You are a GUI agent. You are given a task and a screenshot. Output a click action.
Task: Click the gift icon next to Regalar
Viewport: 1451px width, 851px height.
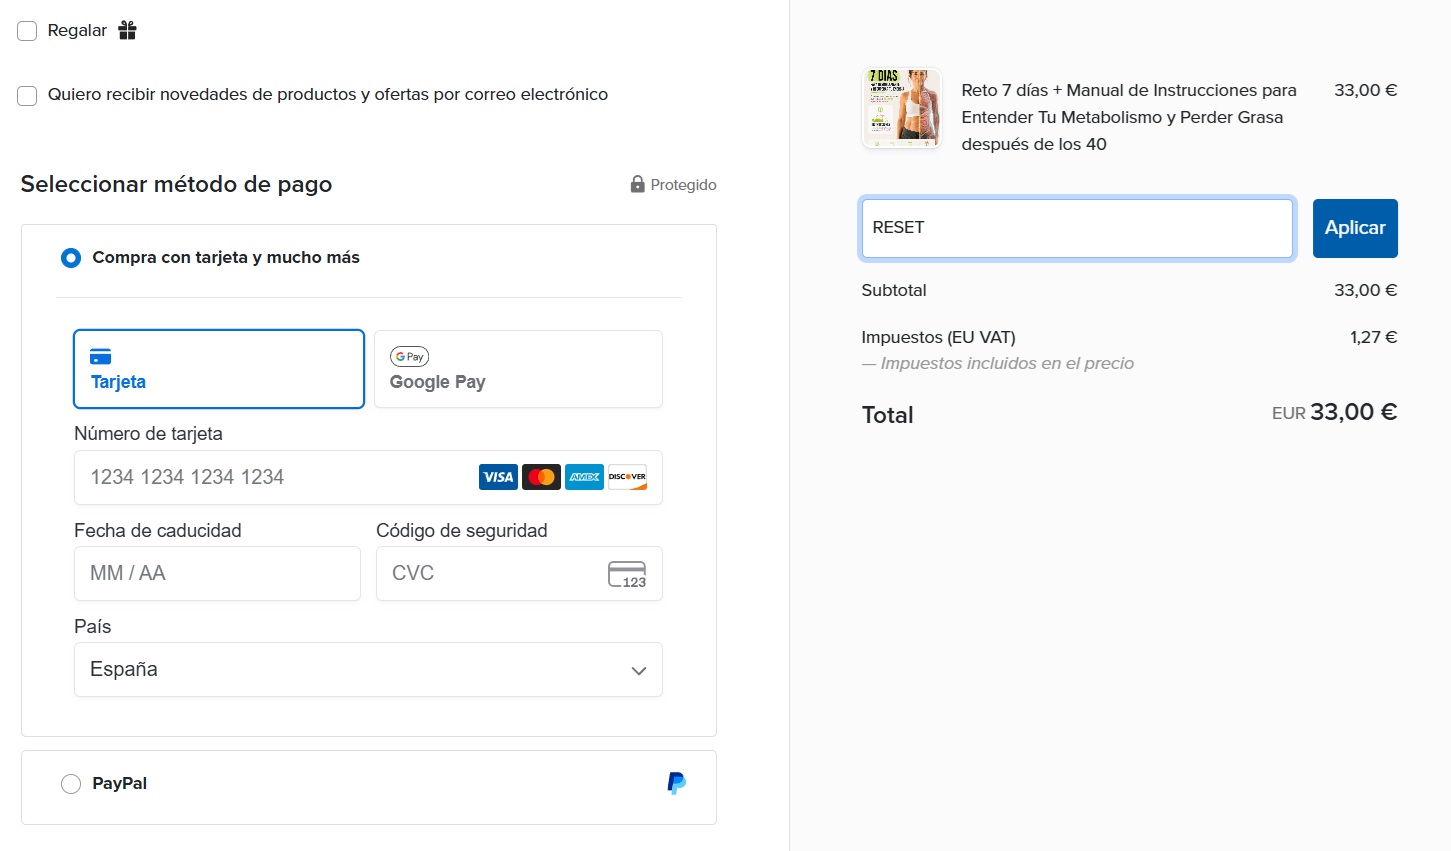127,30
